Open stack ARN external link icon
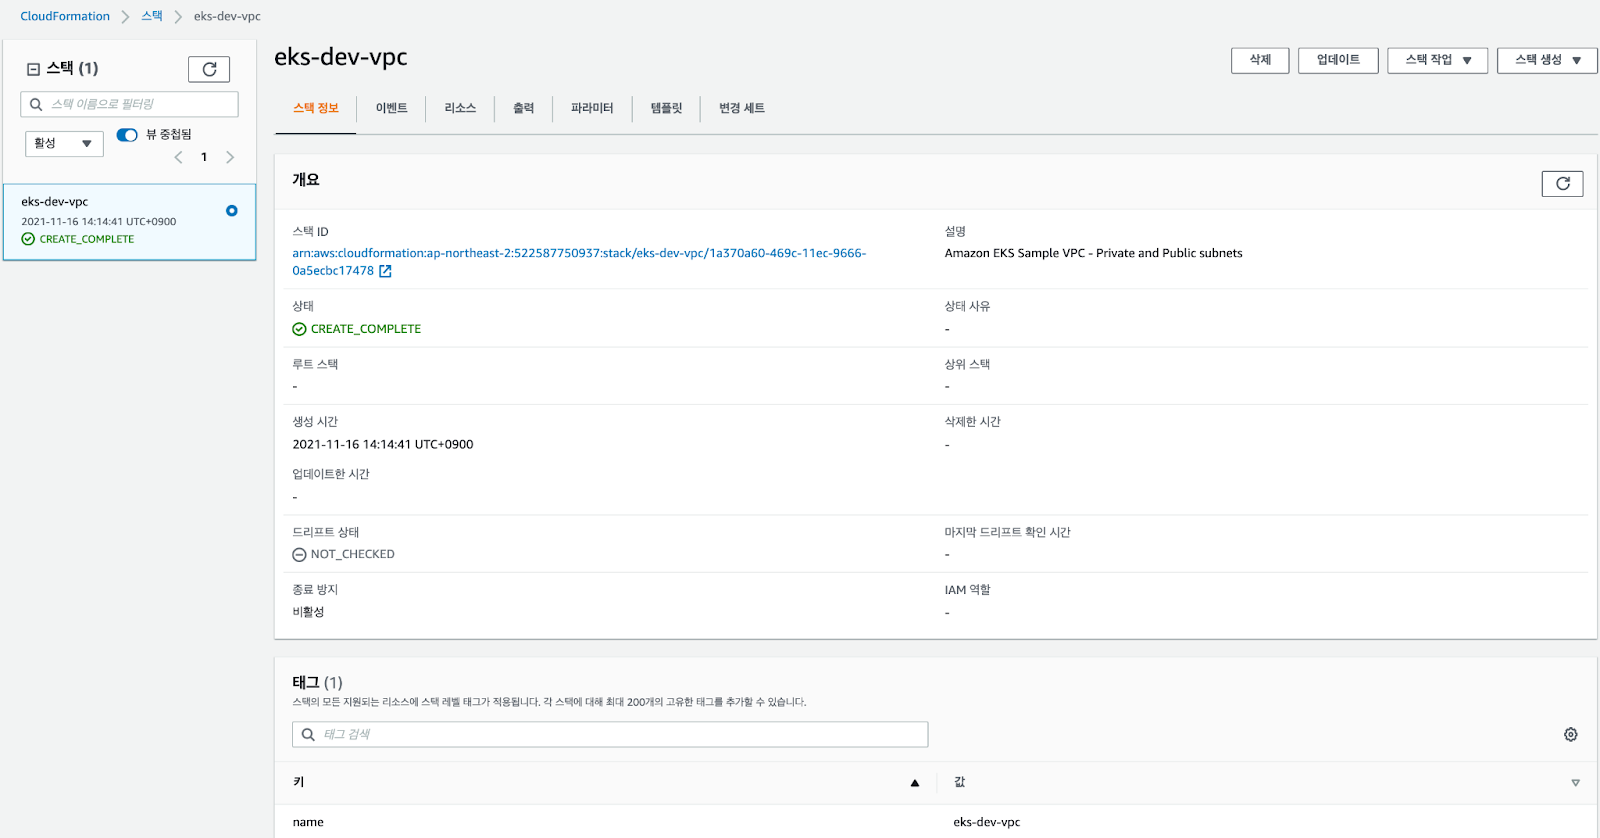Screen dimensions: 1600x838 coord(385,271)
